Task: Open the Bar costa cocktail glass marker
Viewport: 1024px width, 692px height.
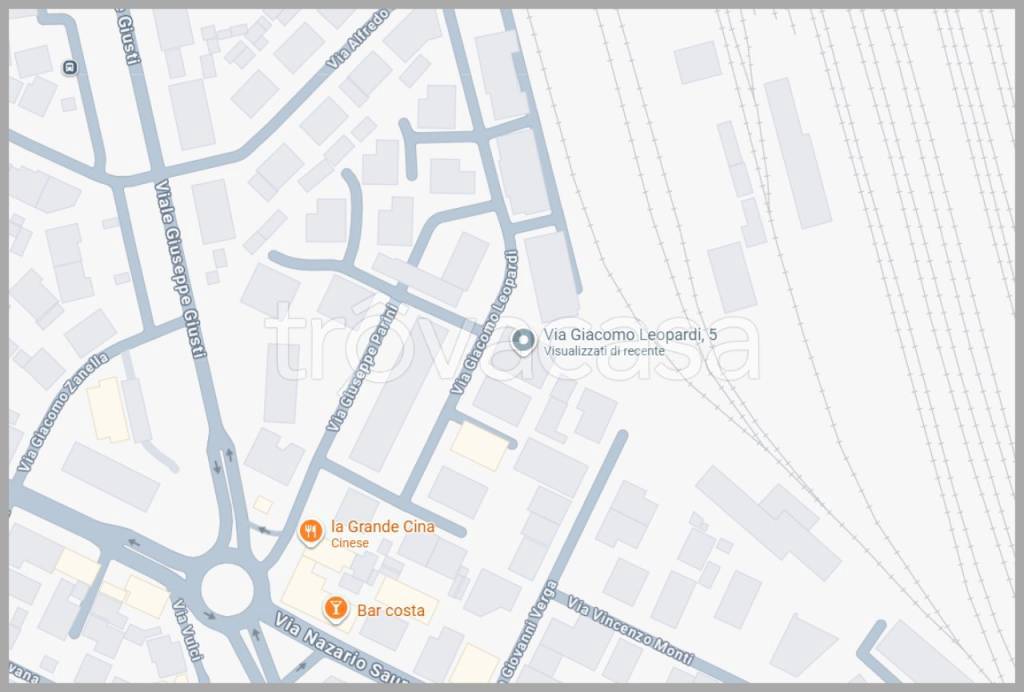Action: [x=337, y=609]
